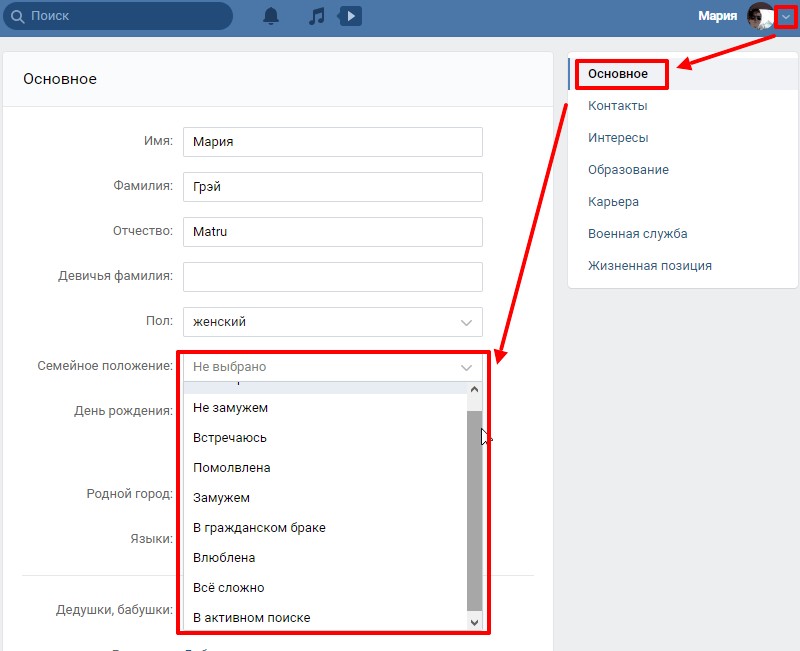Open the Контакты section

(617, 106)
